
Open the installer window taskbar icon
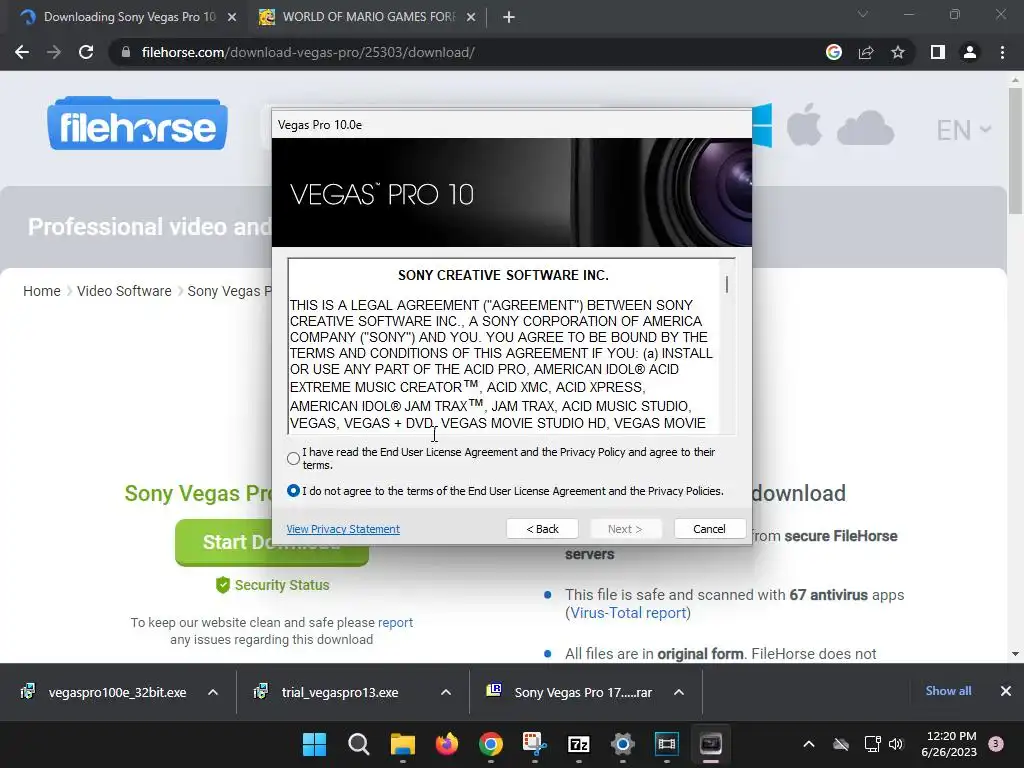(x=711, y=744)
